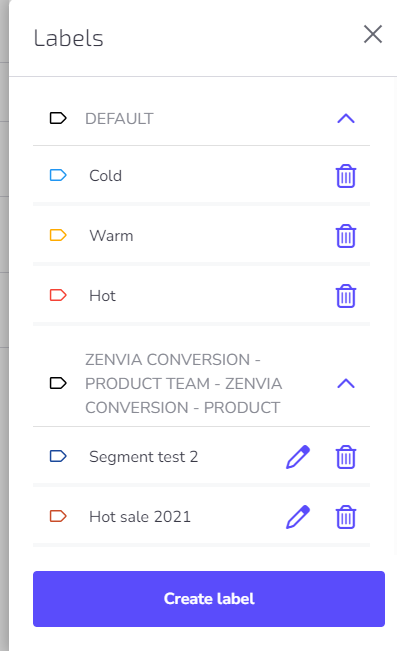The height and width of the screenshot is (651, 397).
Task: Click the Create label button
Action: coord(209,599)
